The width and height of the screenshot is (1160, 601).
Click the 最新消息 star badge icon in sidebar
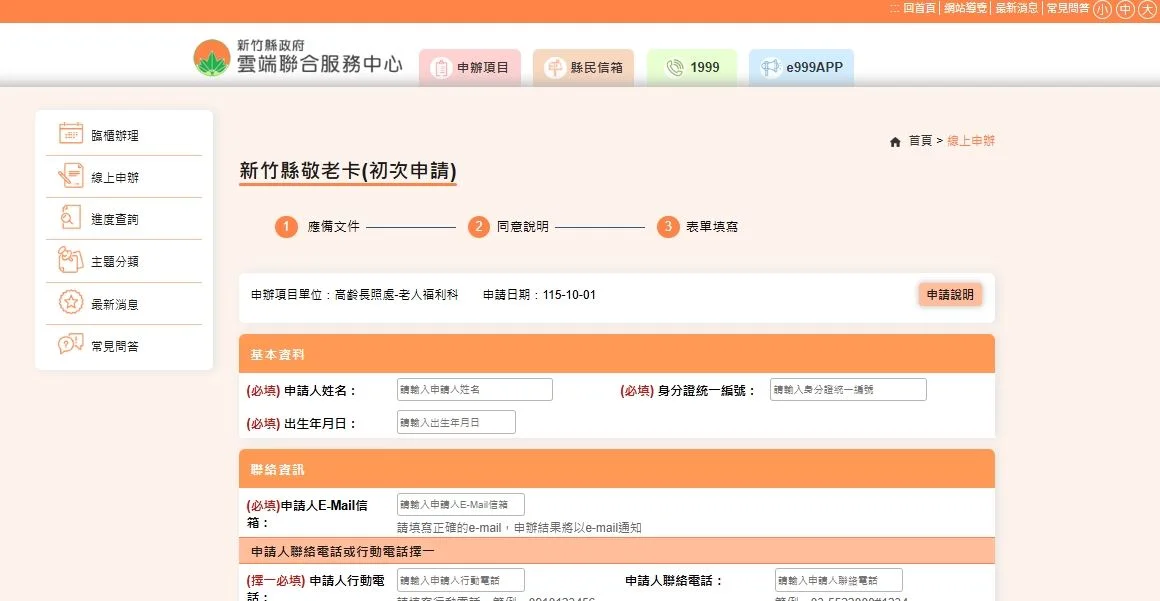pos(71,302)
